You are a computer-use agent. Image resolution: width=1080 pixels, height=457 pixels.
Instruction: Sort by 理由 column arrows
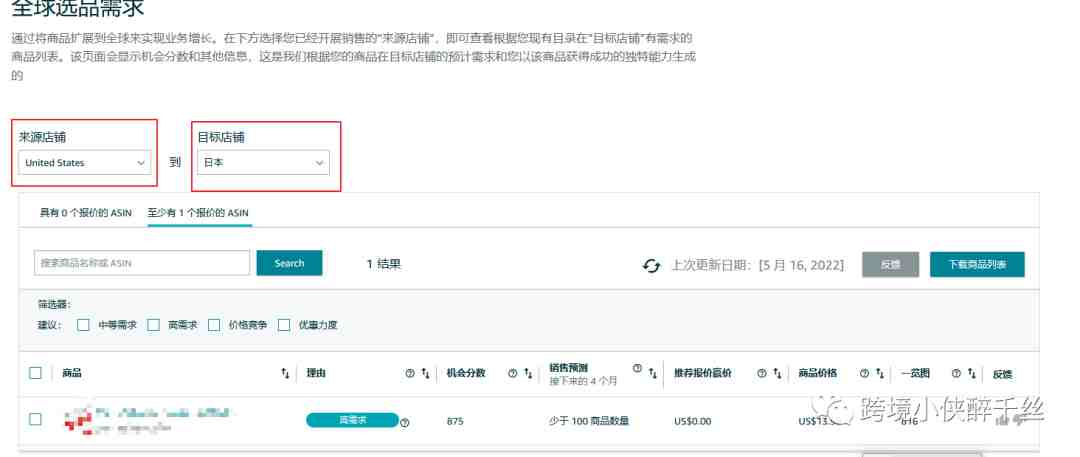point(426,373)
